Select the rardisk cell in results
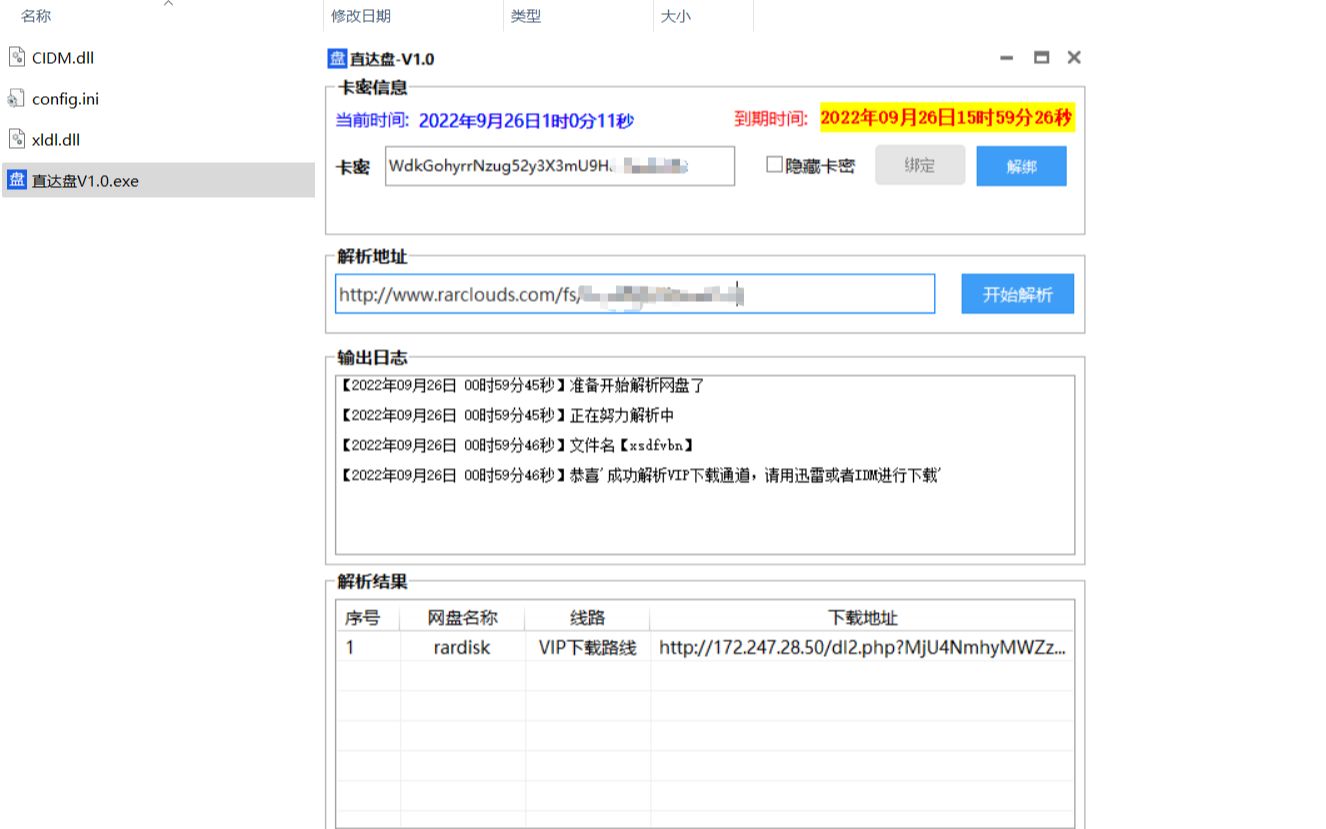The width and height of the screenshot is (1326, 829). tap(462, 647)
